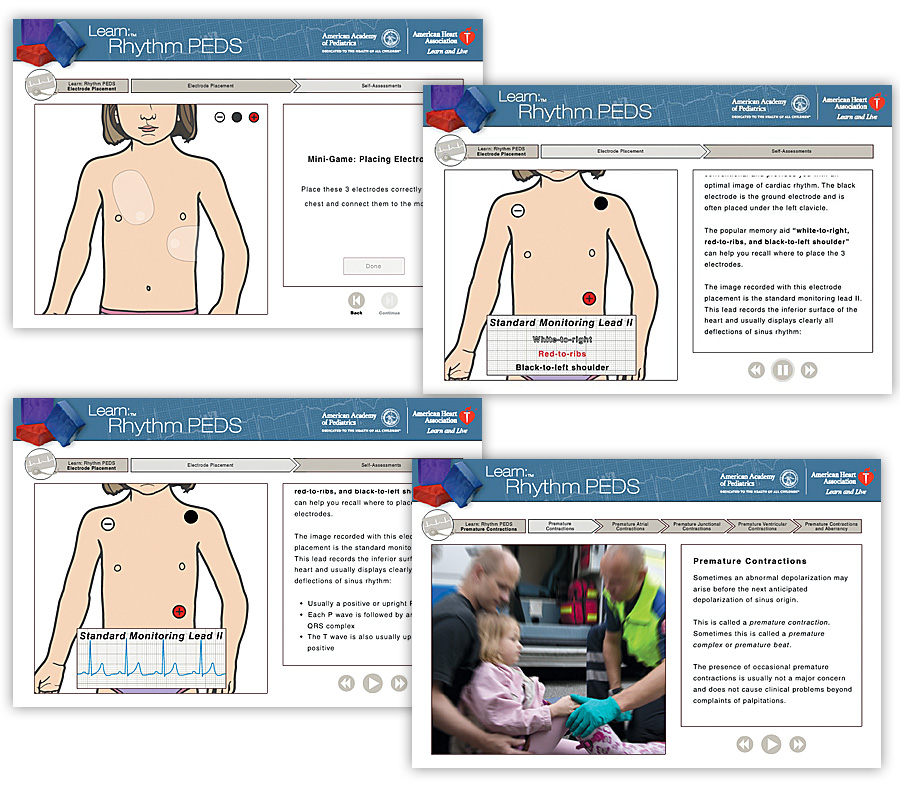
Task: Click 'Mini-Game: Placing Electro' heading text
Action: [x=365, y=159]
